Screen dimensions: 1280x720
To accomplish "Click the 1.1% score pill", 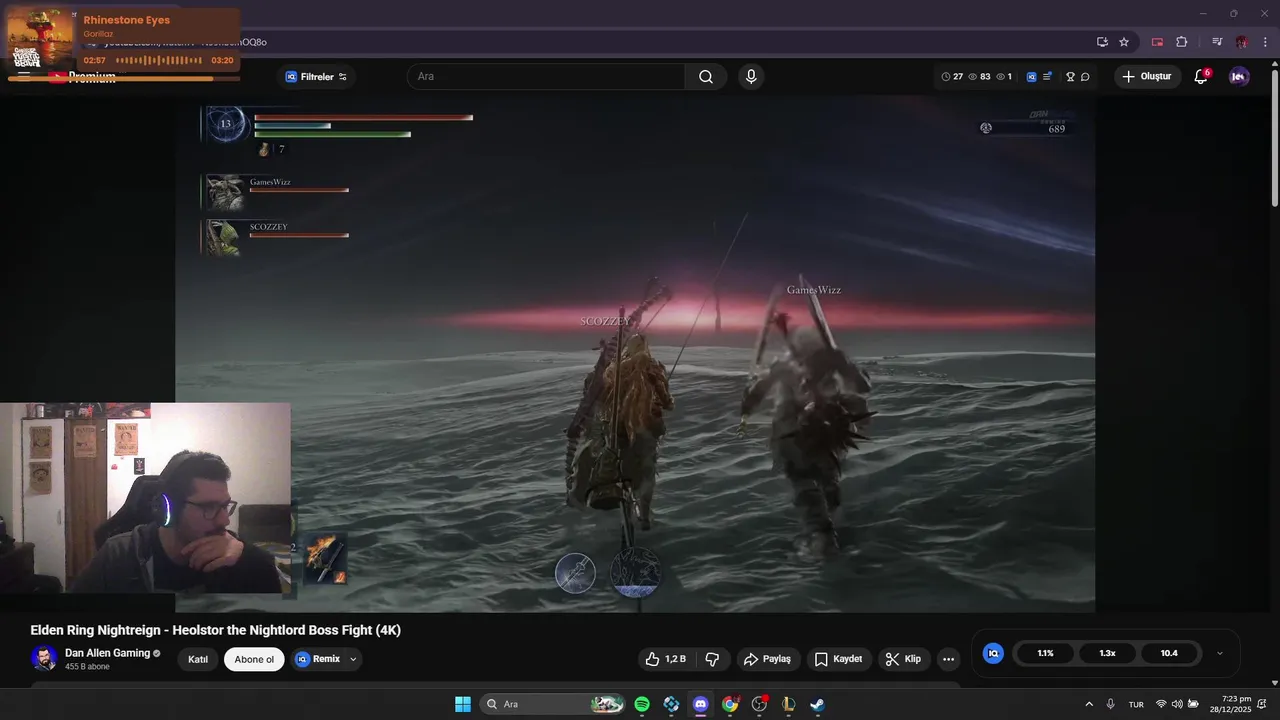I will 1045,653.
